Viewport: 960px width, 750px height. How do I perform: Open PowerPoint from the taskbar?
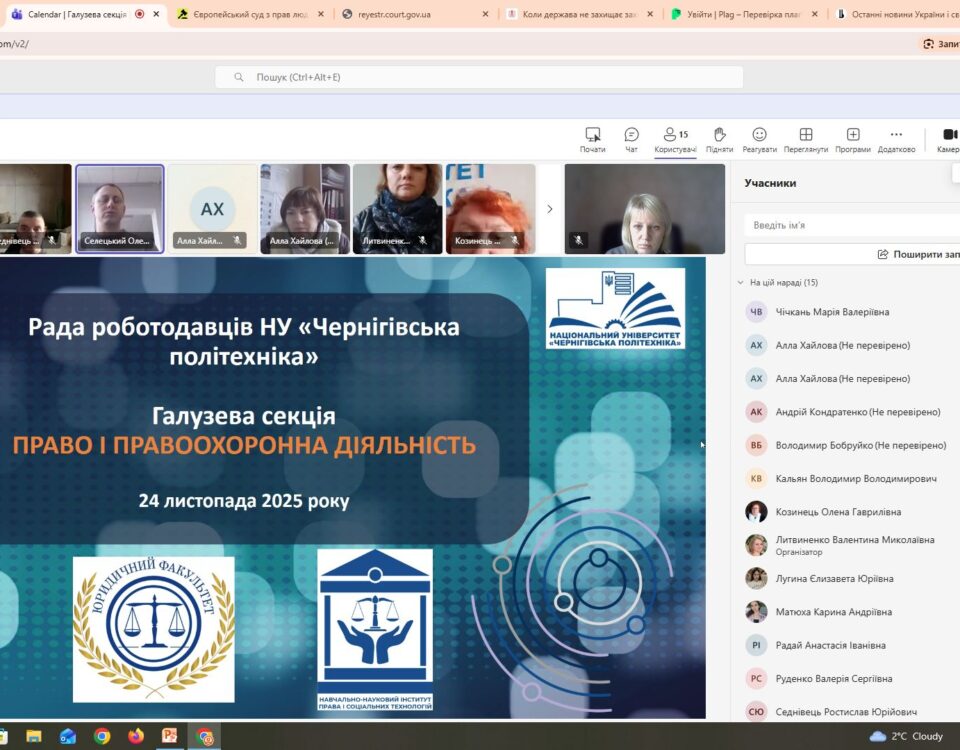point(170,736)
